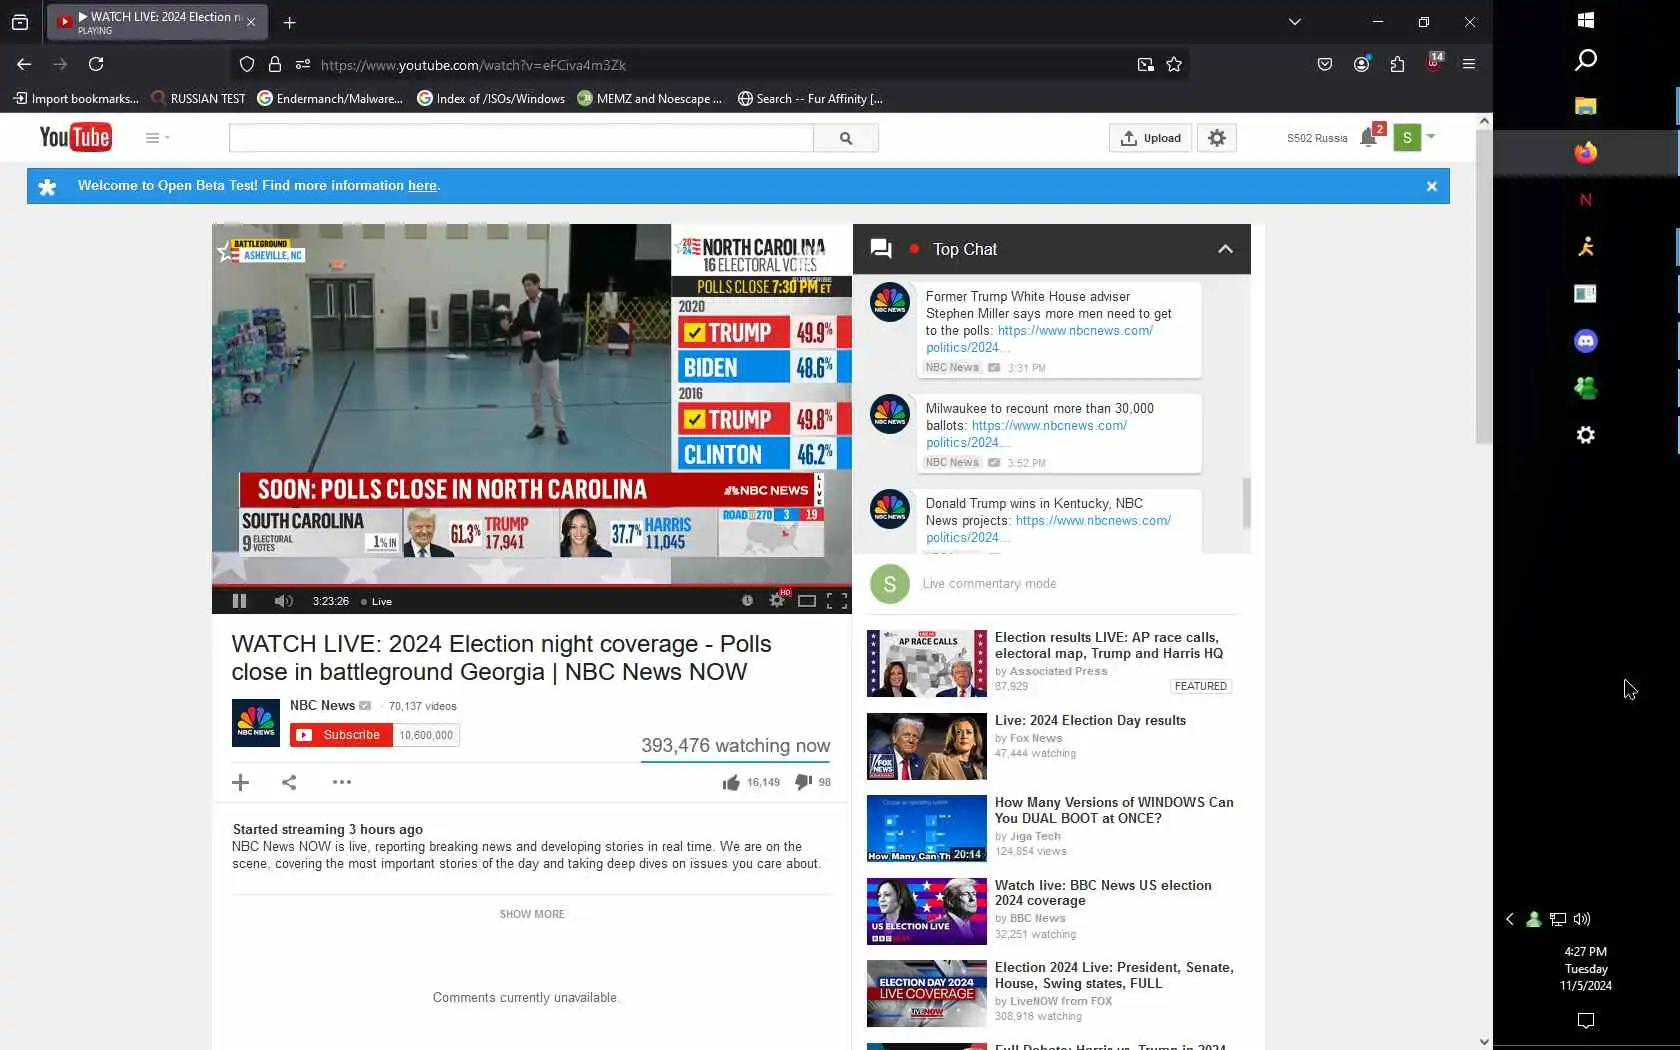The width and height of the screenshot is (1680, 1050).
Task: Open Search -- Fur Affinity bookmark
Action: click(x=810, y=99)
